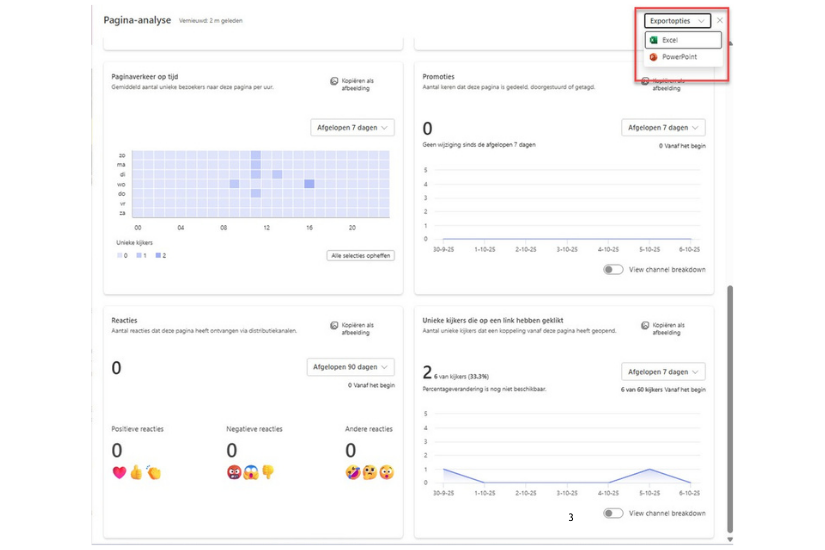The image size is (825, 550).
Task: Toggle View channel breakdown in Promoties card
Action: [613, 269]
